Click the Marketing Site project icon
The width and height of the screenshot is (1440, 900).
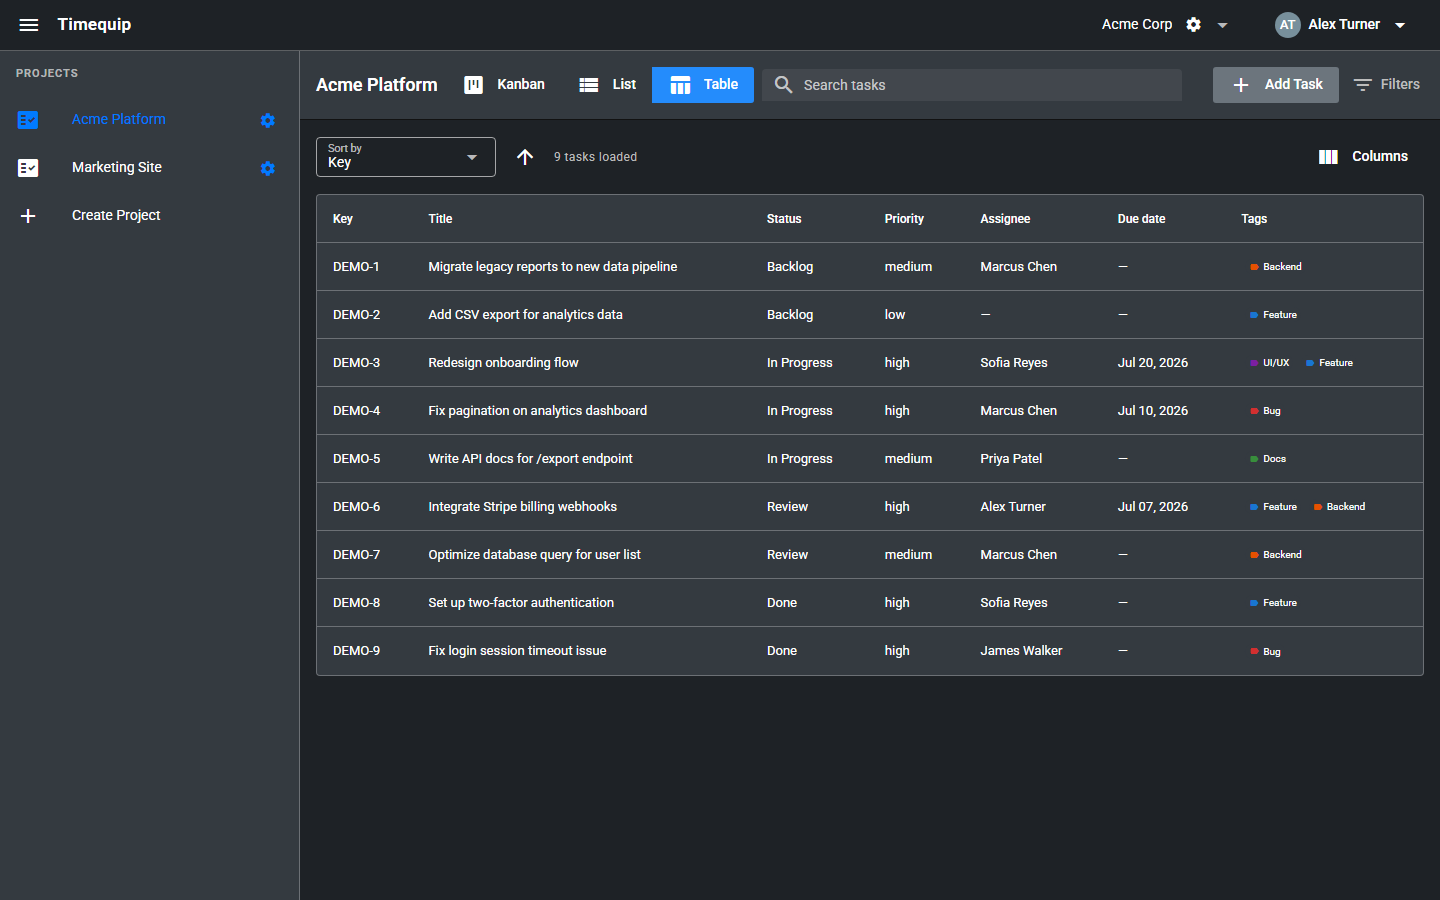[x=28, y=168]
